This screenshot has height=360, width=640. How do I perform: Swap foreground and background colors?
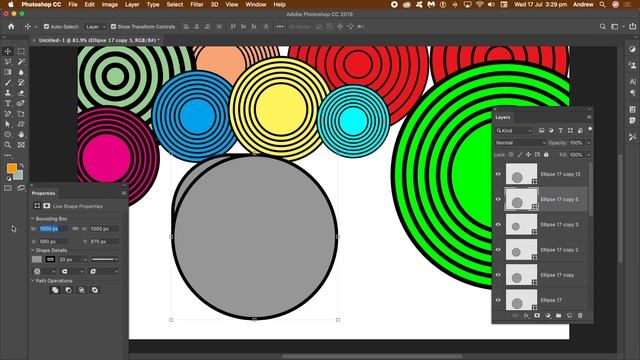(x=21, y=165)
